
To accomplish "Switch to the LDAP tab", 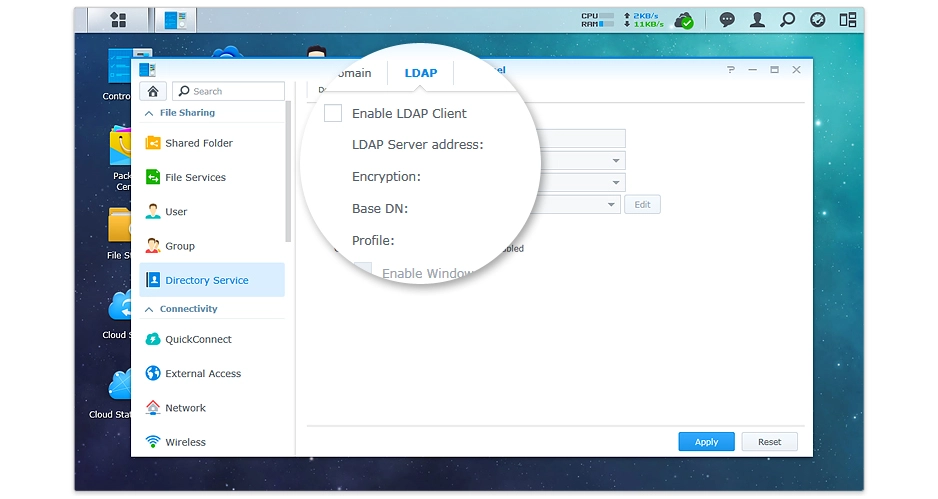I will pos(421,73).
